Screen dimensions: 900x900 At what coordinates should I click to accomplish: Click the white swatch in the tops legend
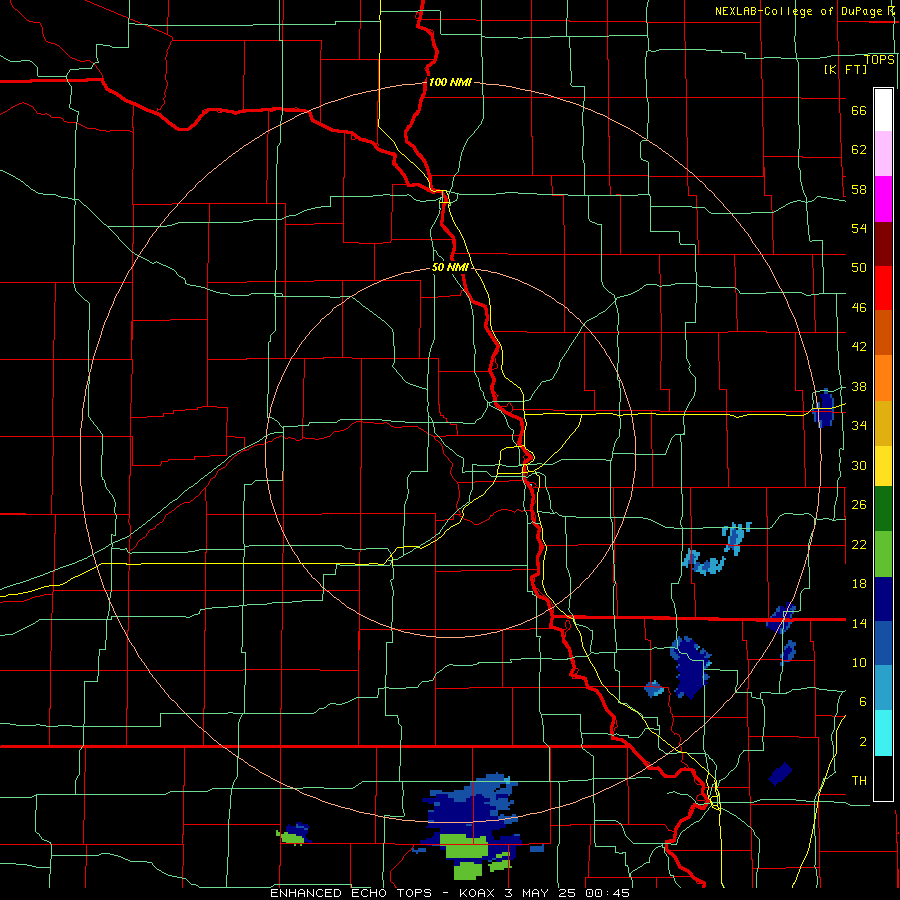pos(883,110)
